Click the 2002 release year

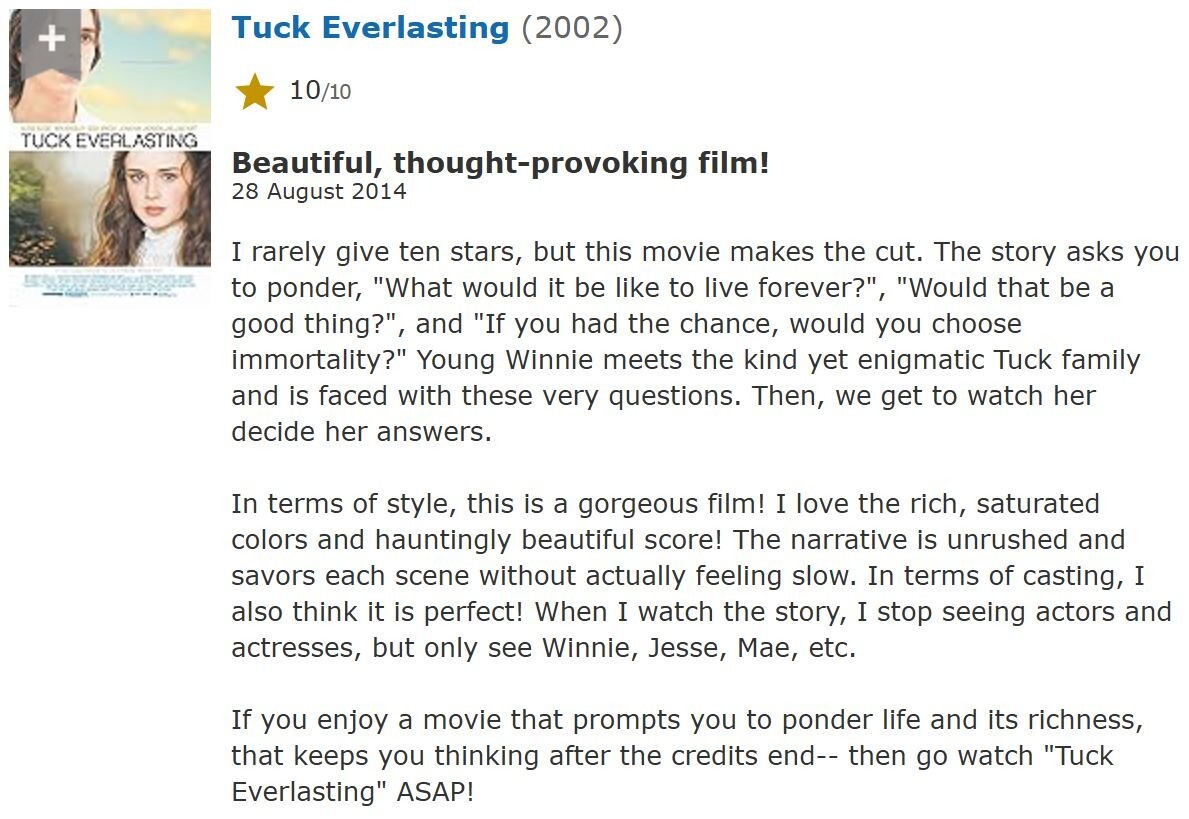[571, 28]
